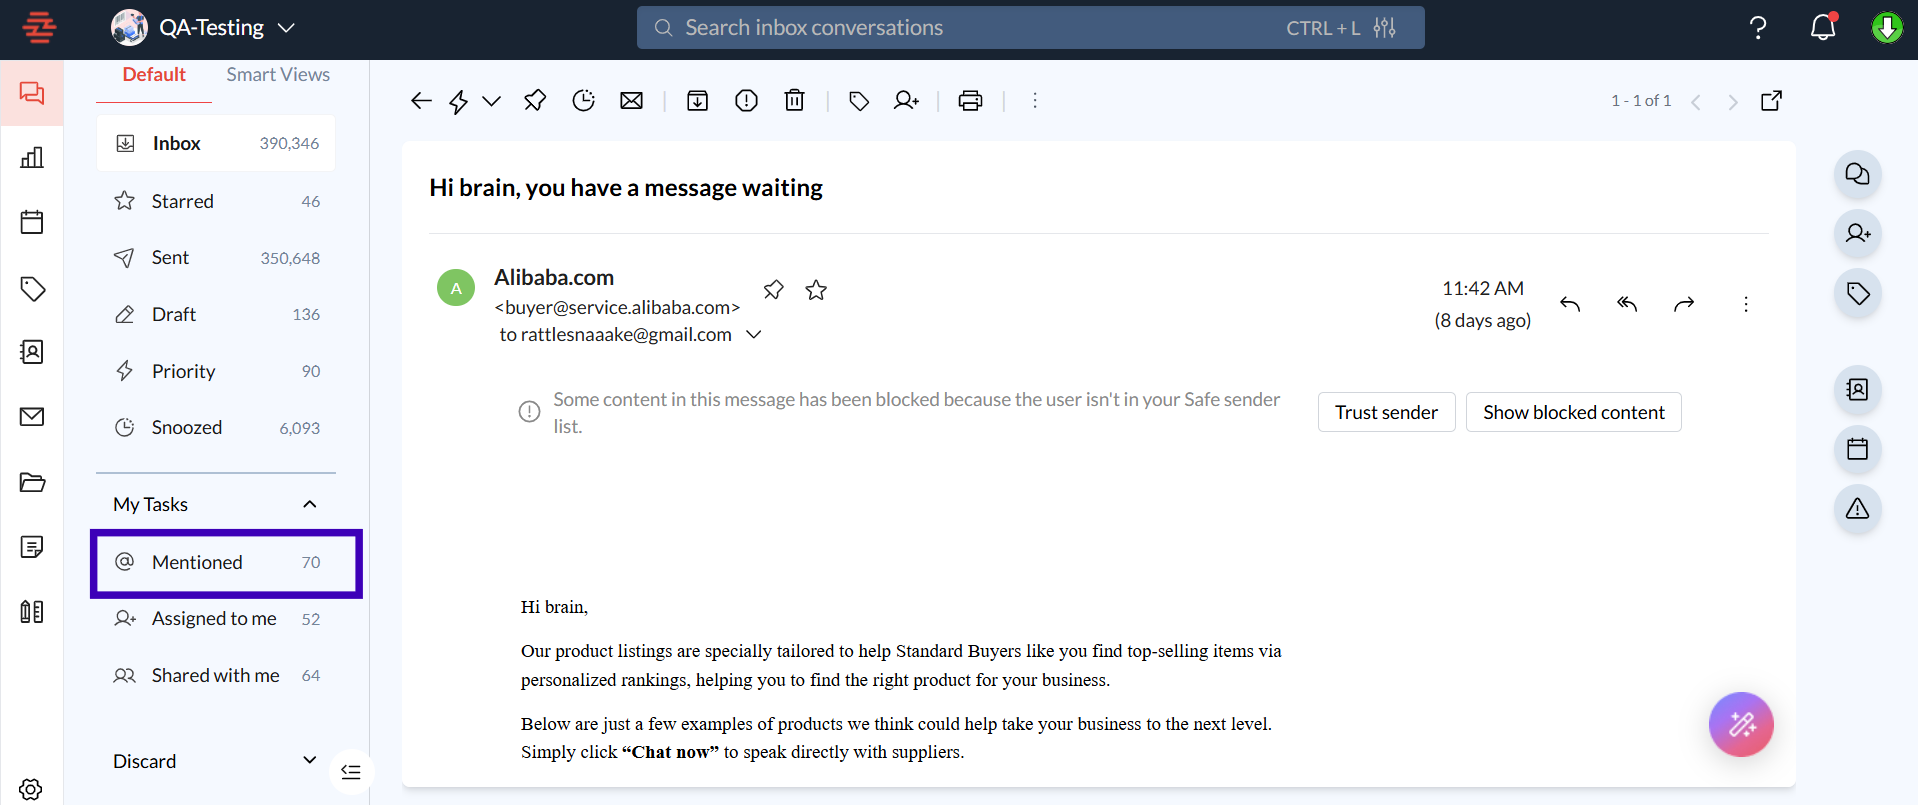Archive the conversation with archive icon

(x=697, y=101)
